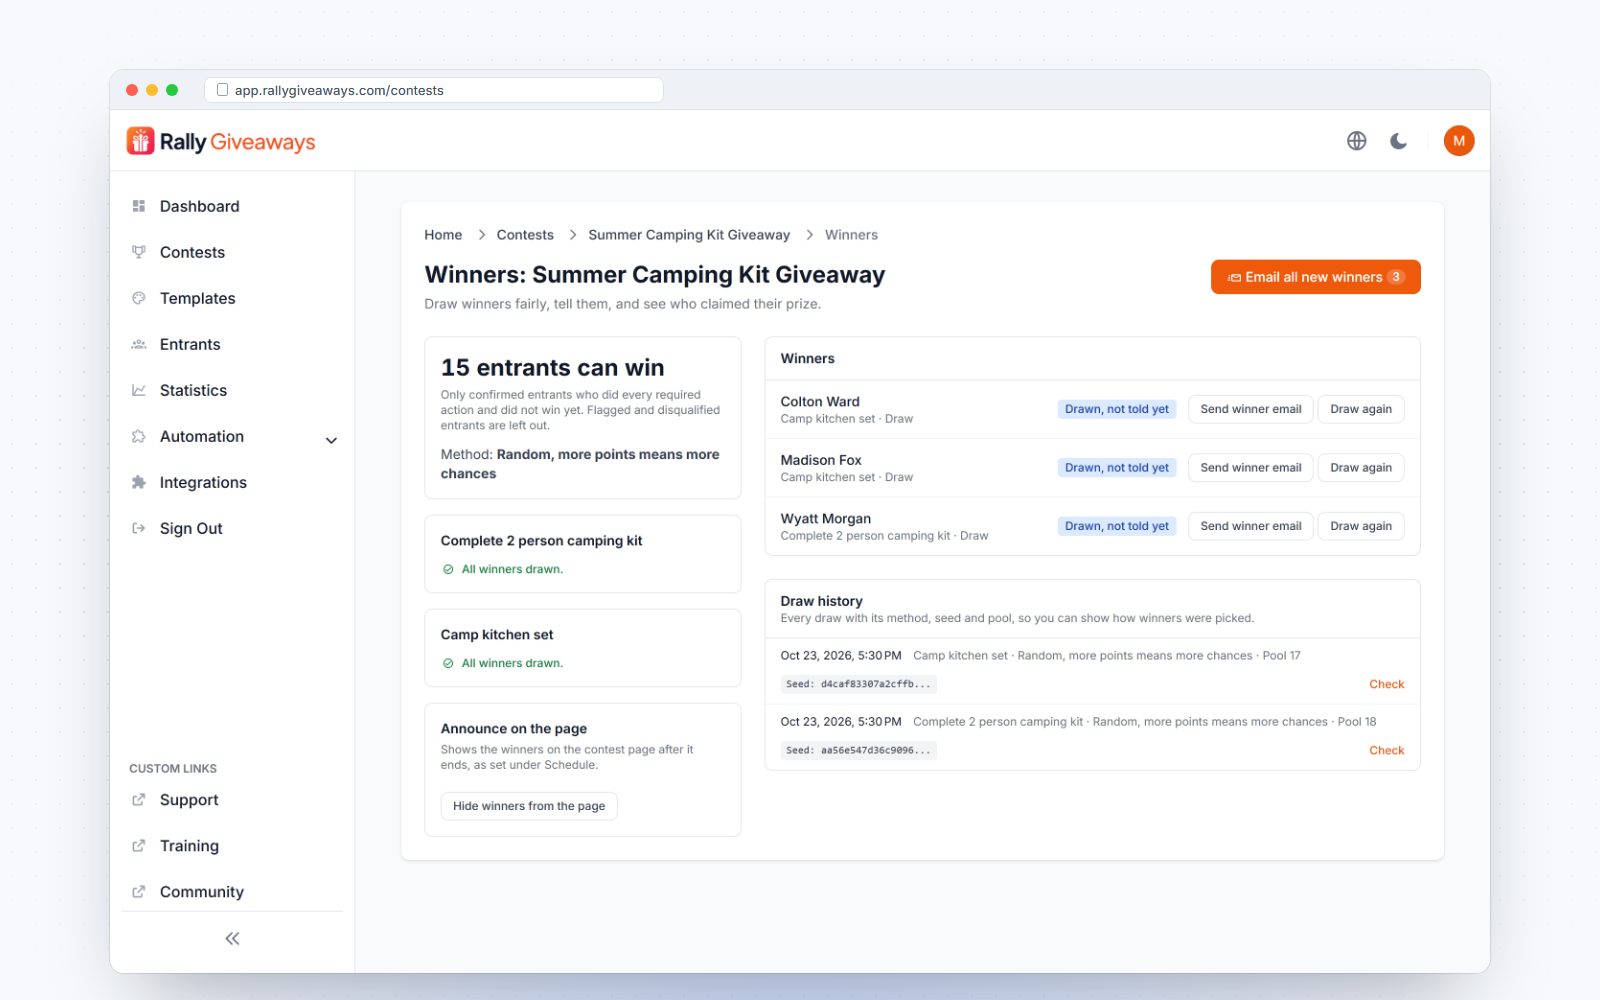Click seed d4caf83307a2cffb... code

[x=858, y=684]
